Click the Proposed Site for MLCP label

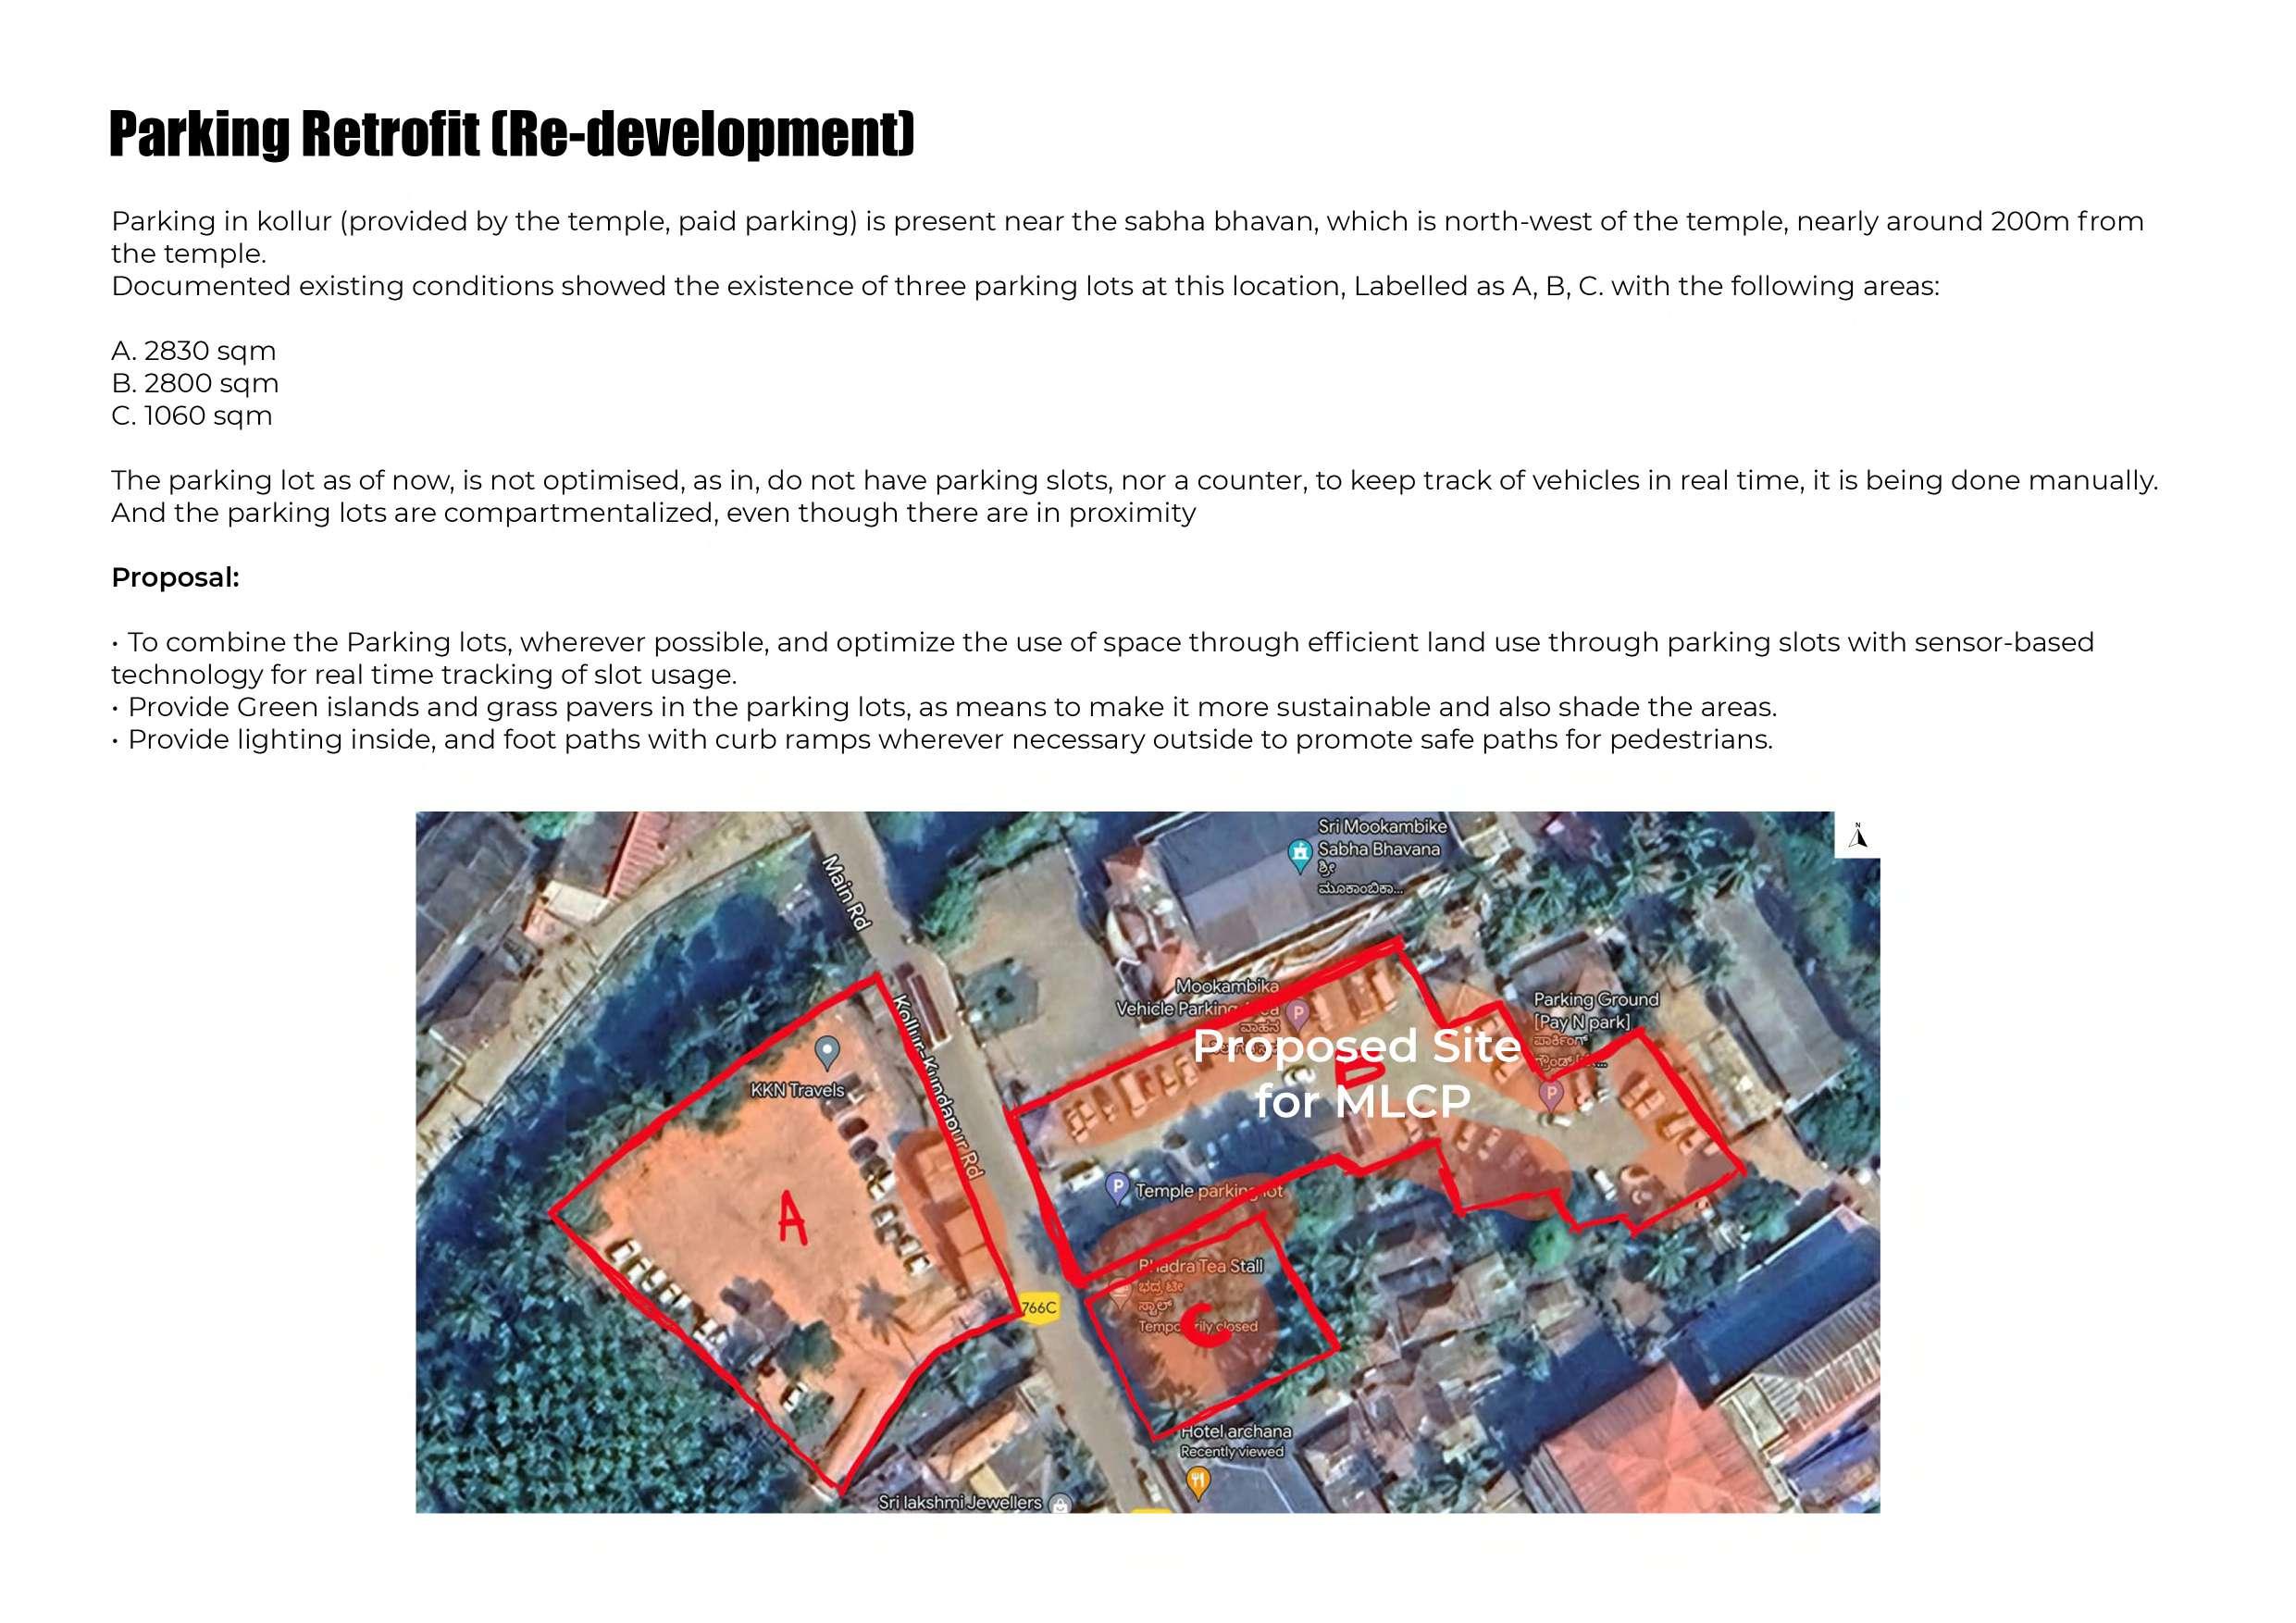[x=1358, y=1073]
